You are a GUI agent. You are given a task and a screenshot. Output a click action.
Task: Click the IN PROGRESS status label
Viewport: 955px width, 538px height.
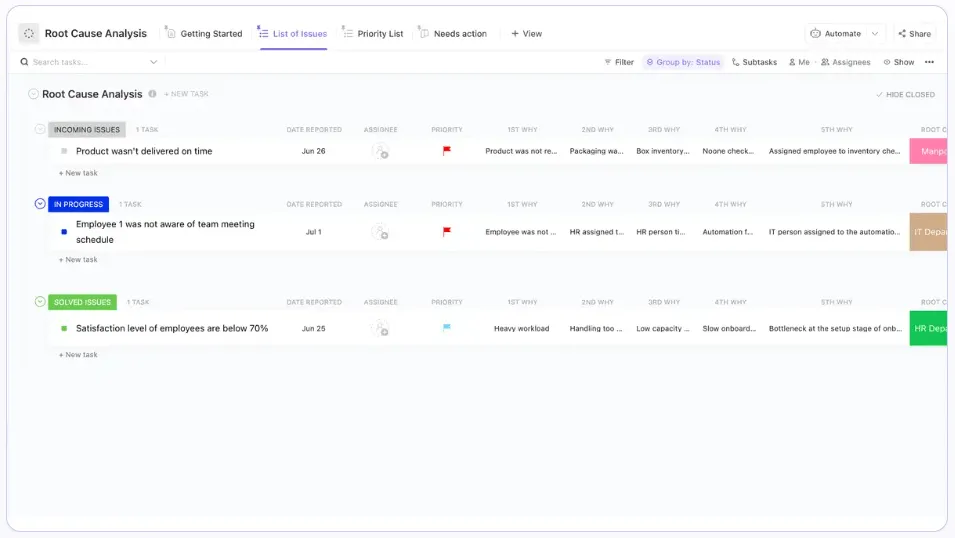[x=78, y=204]
